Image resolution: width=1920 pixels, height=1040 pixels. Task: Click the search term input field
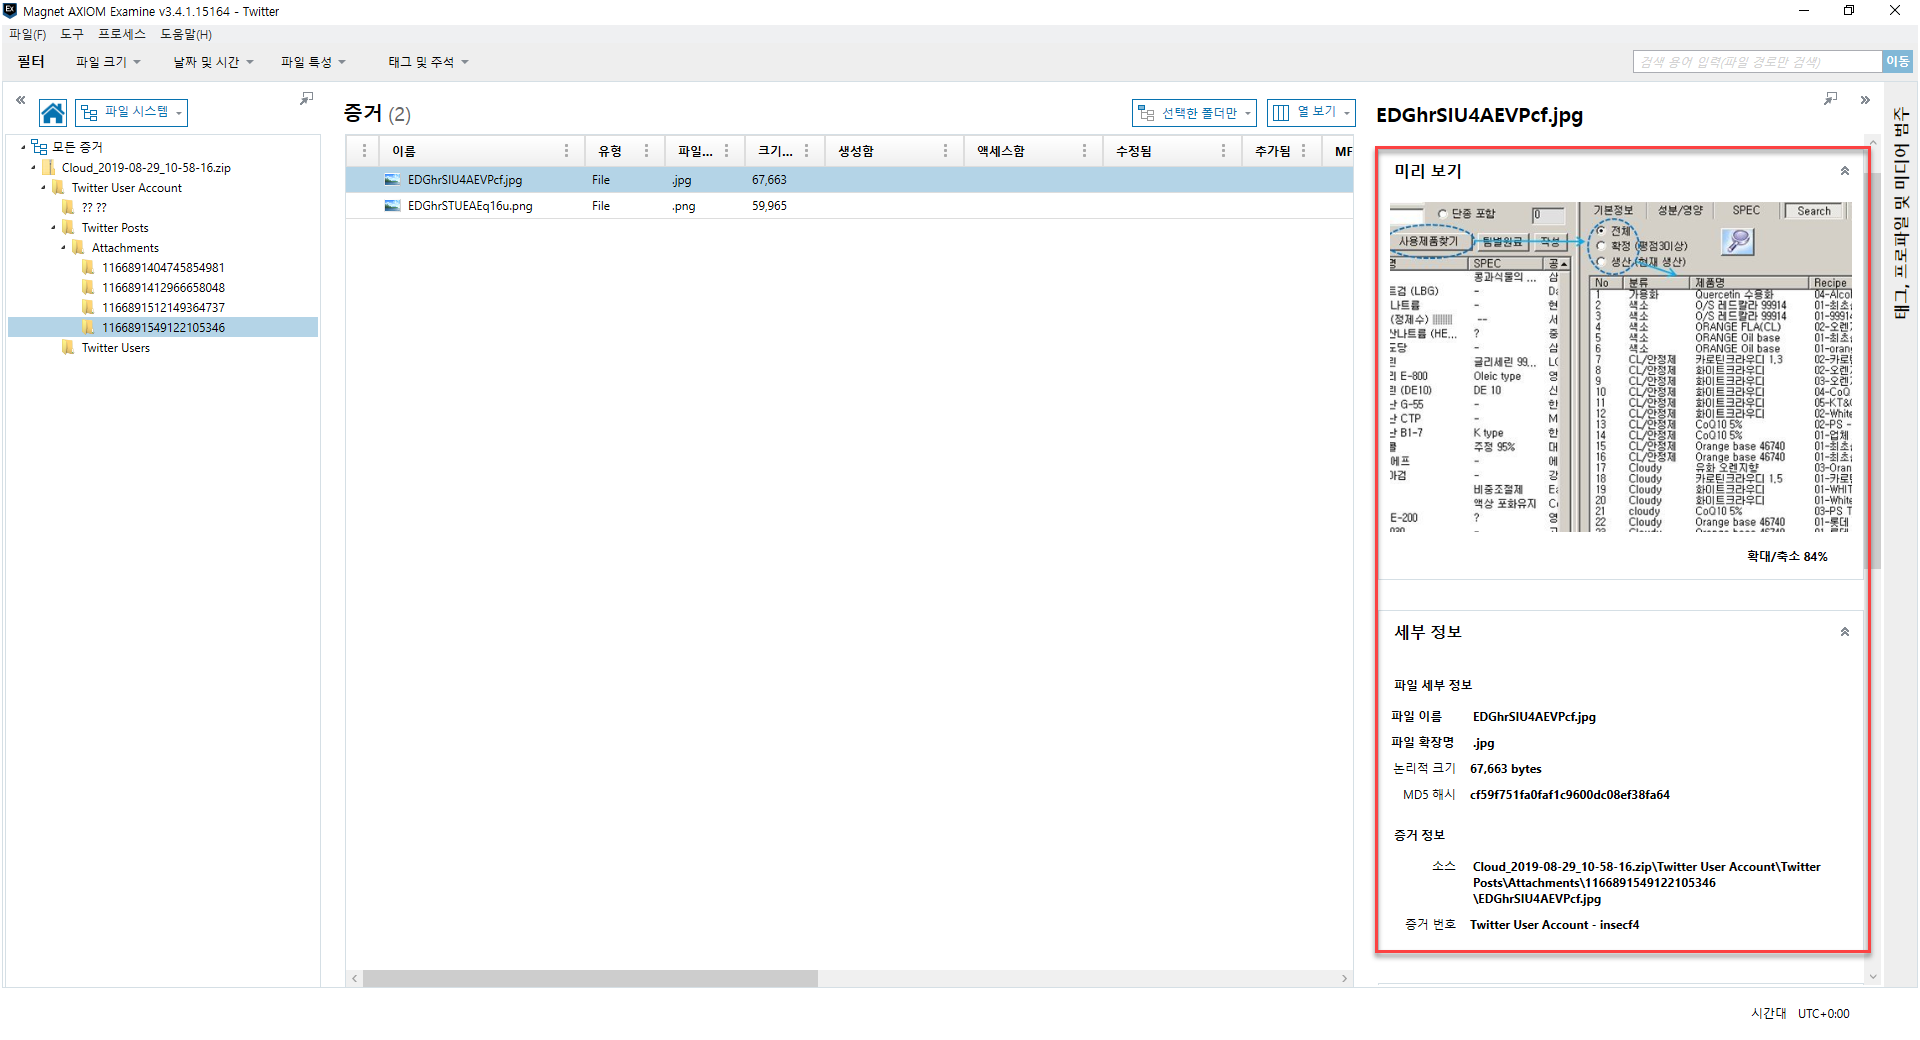(1757, 62)
